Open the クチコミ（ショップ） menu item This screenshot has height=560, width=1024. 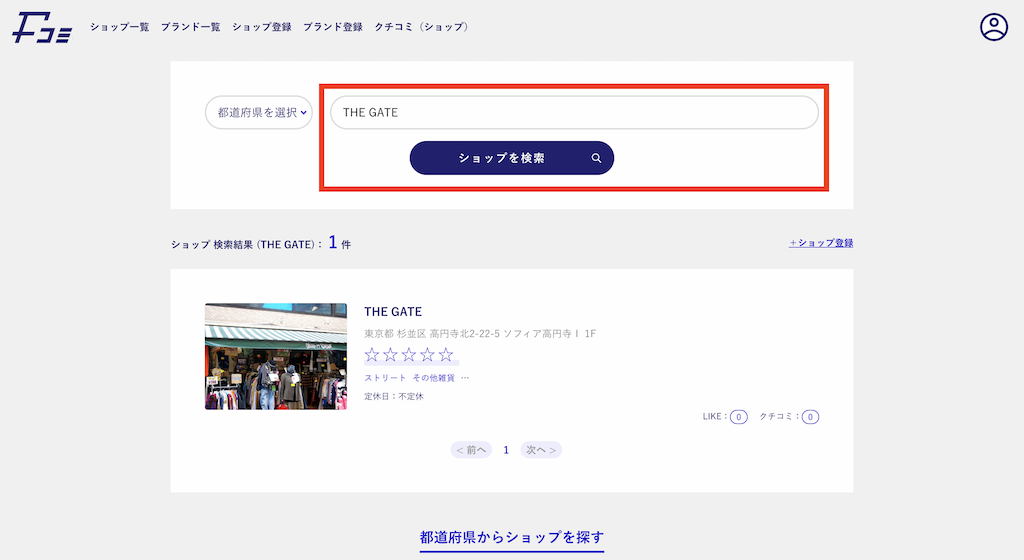click(421, 27)
